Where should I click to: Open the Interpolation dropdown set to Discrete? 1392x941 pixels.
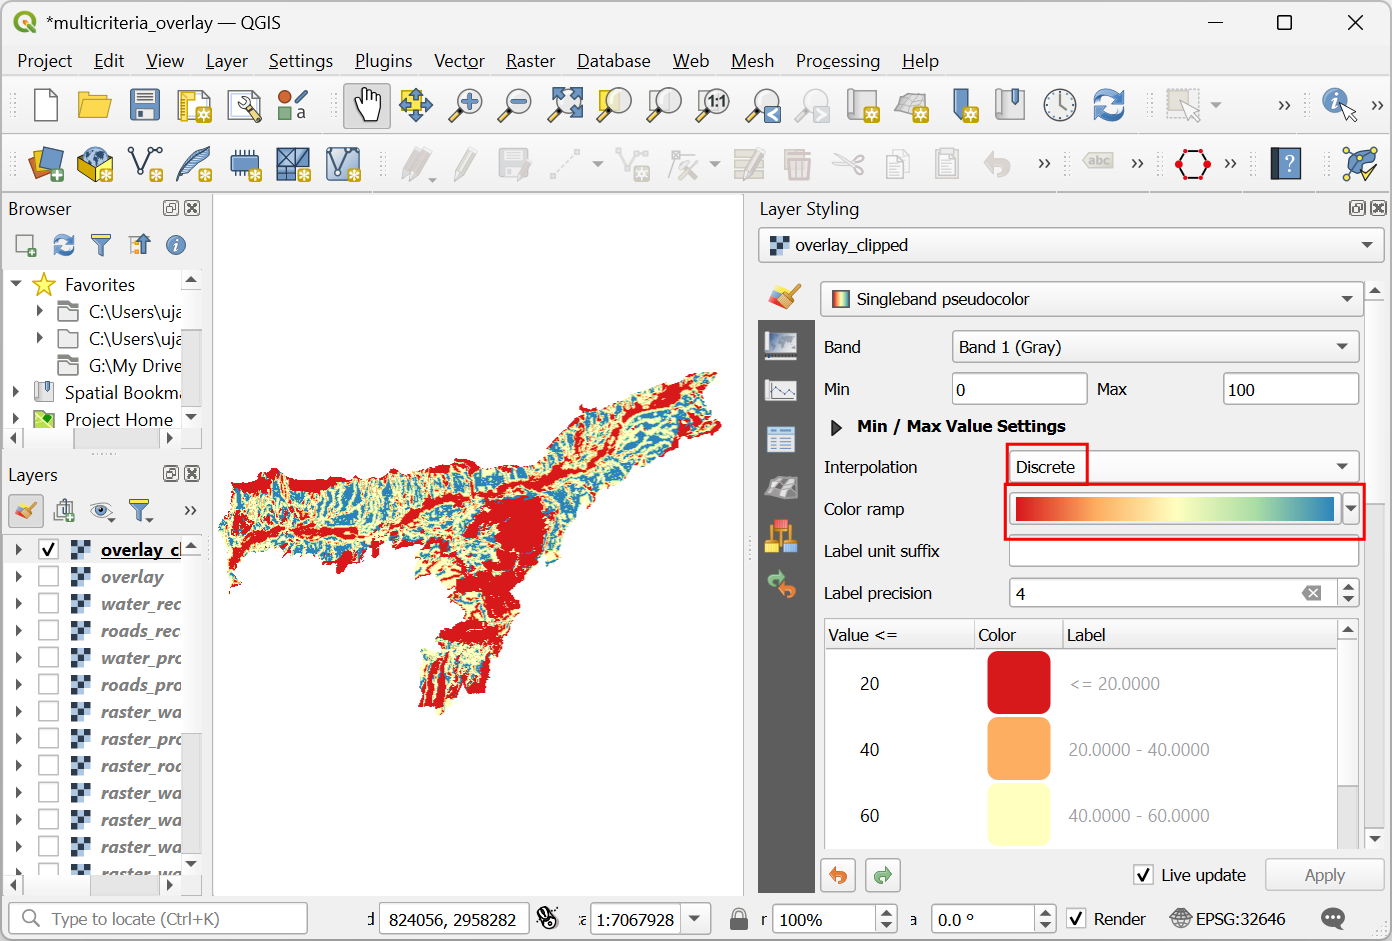click(x=1183, y=467)
